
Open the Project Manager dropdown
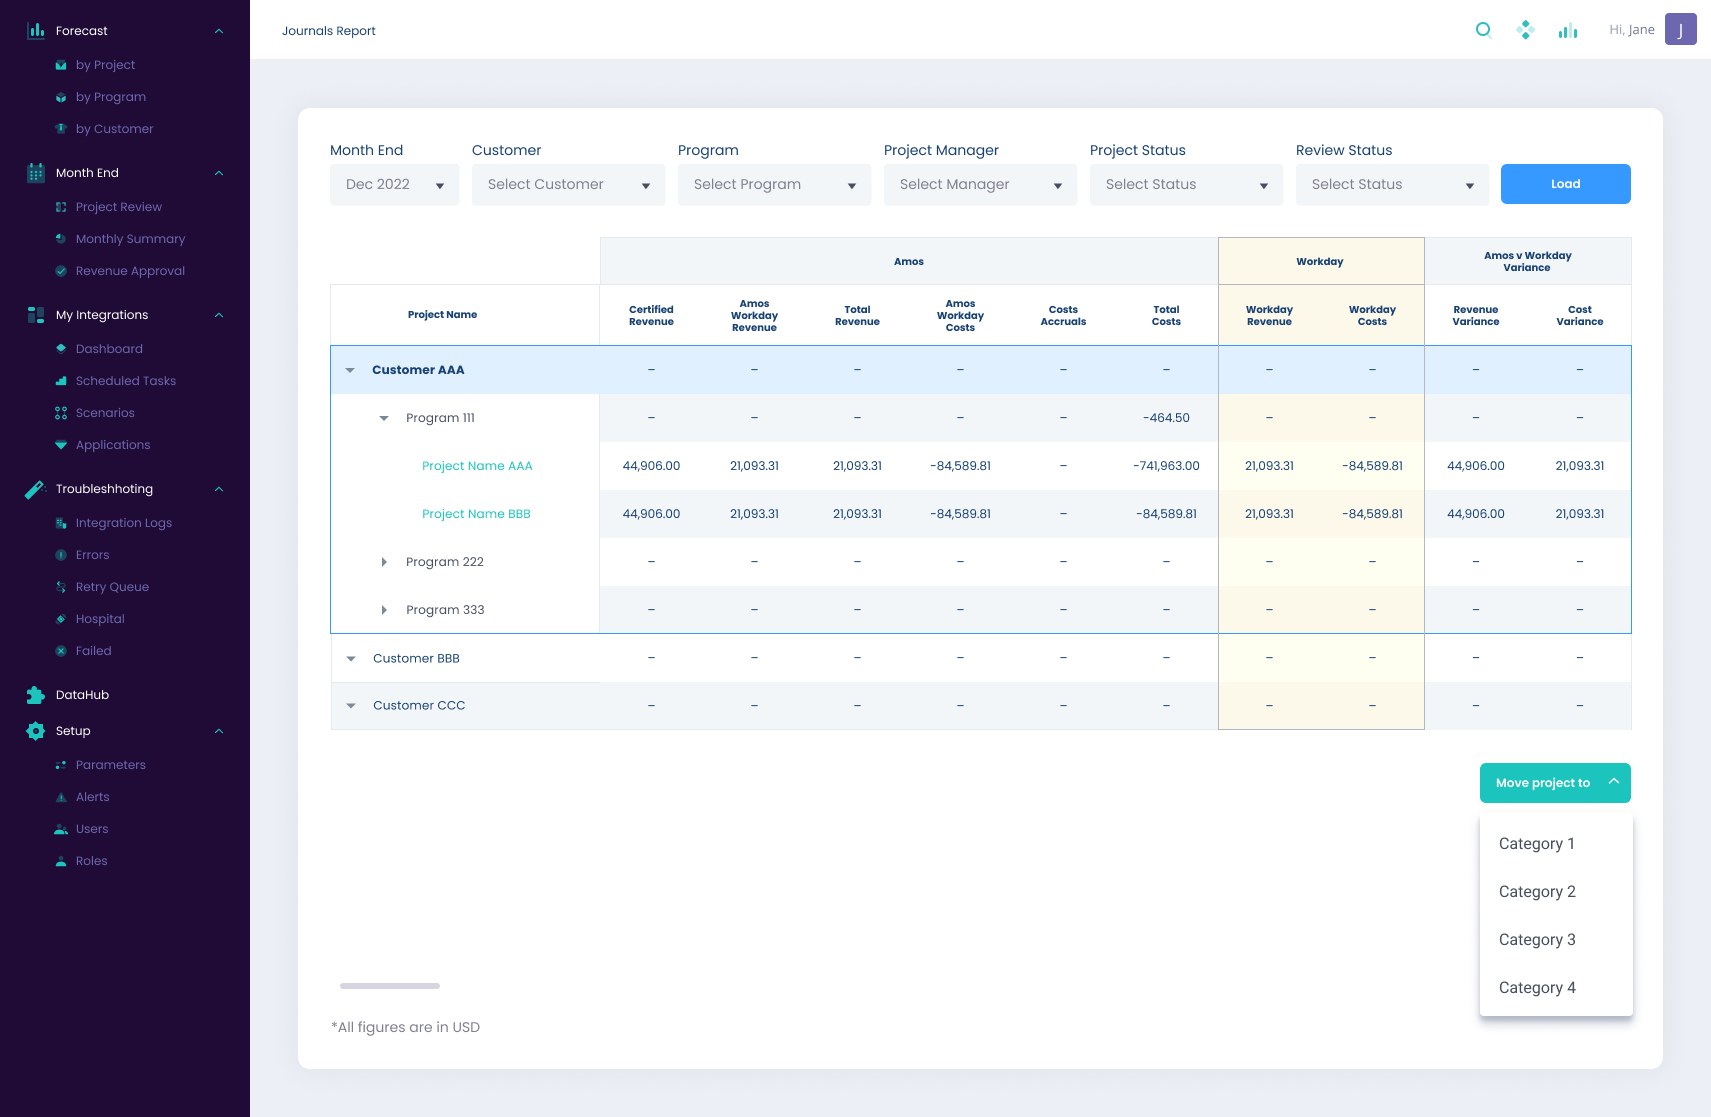(980, 185)
